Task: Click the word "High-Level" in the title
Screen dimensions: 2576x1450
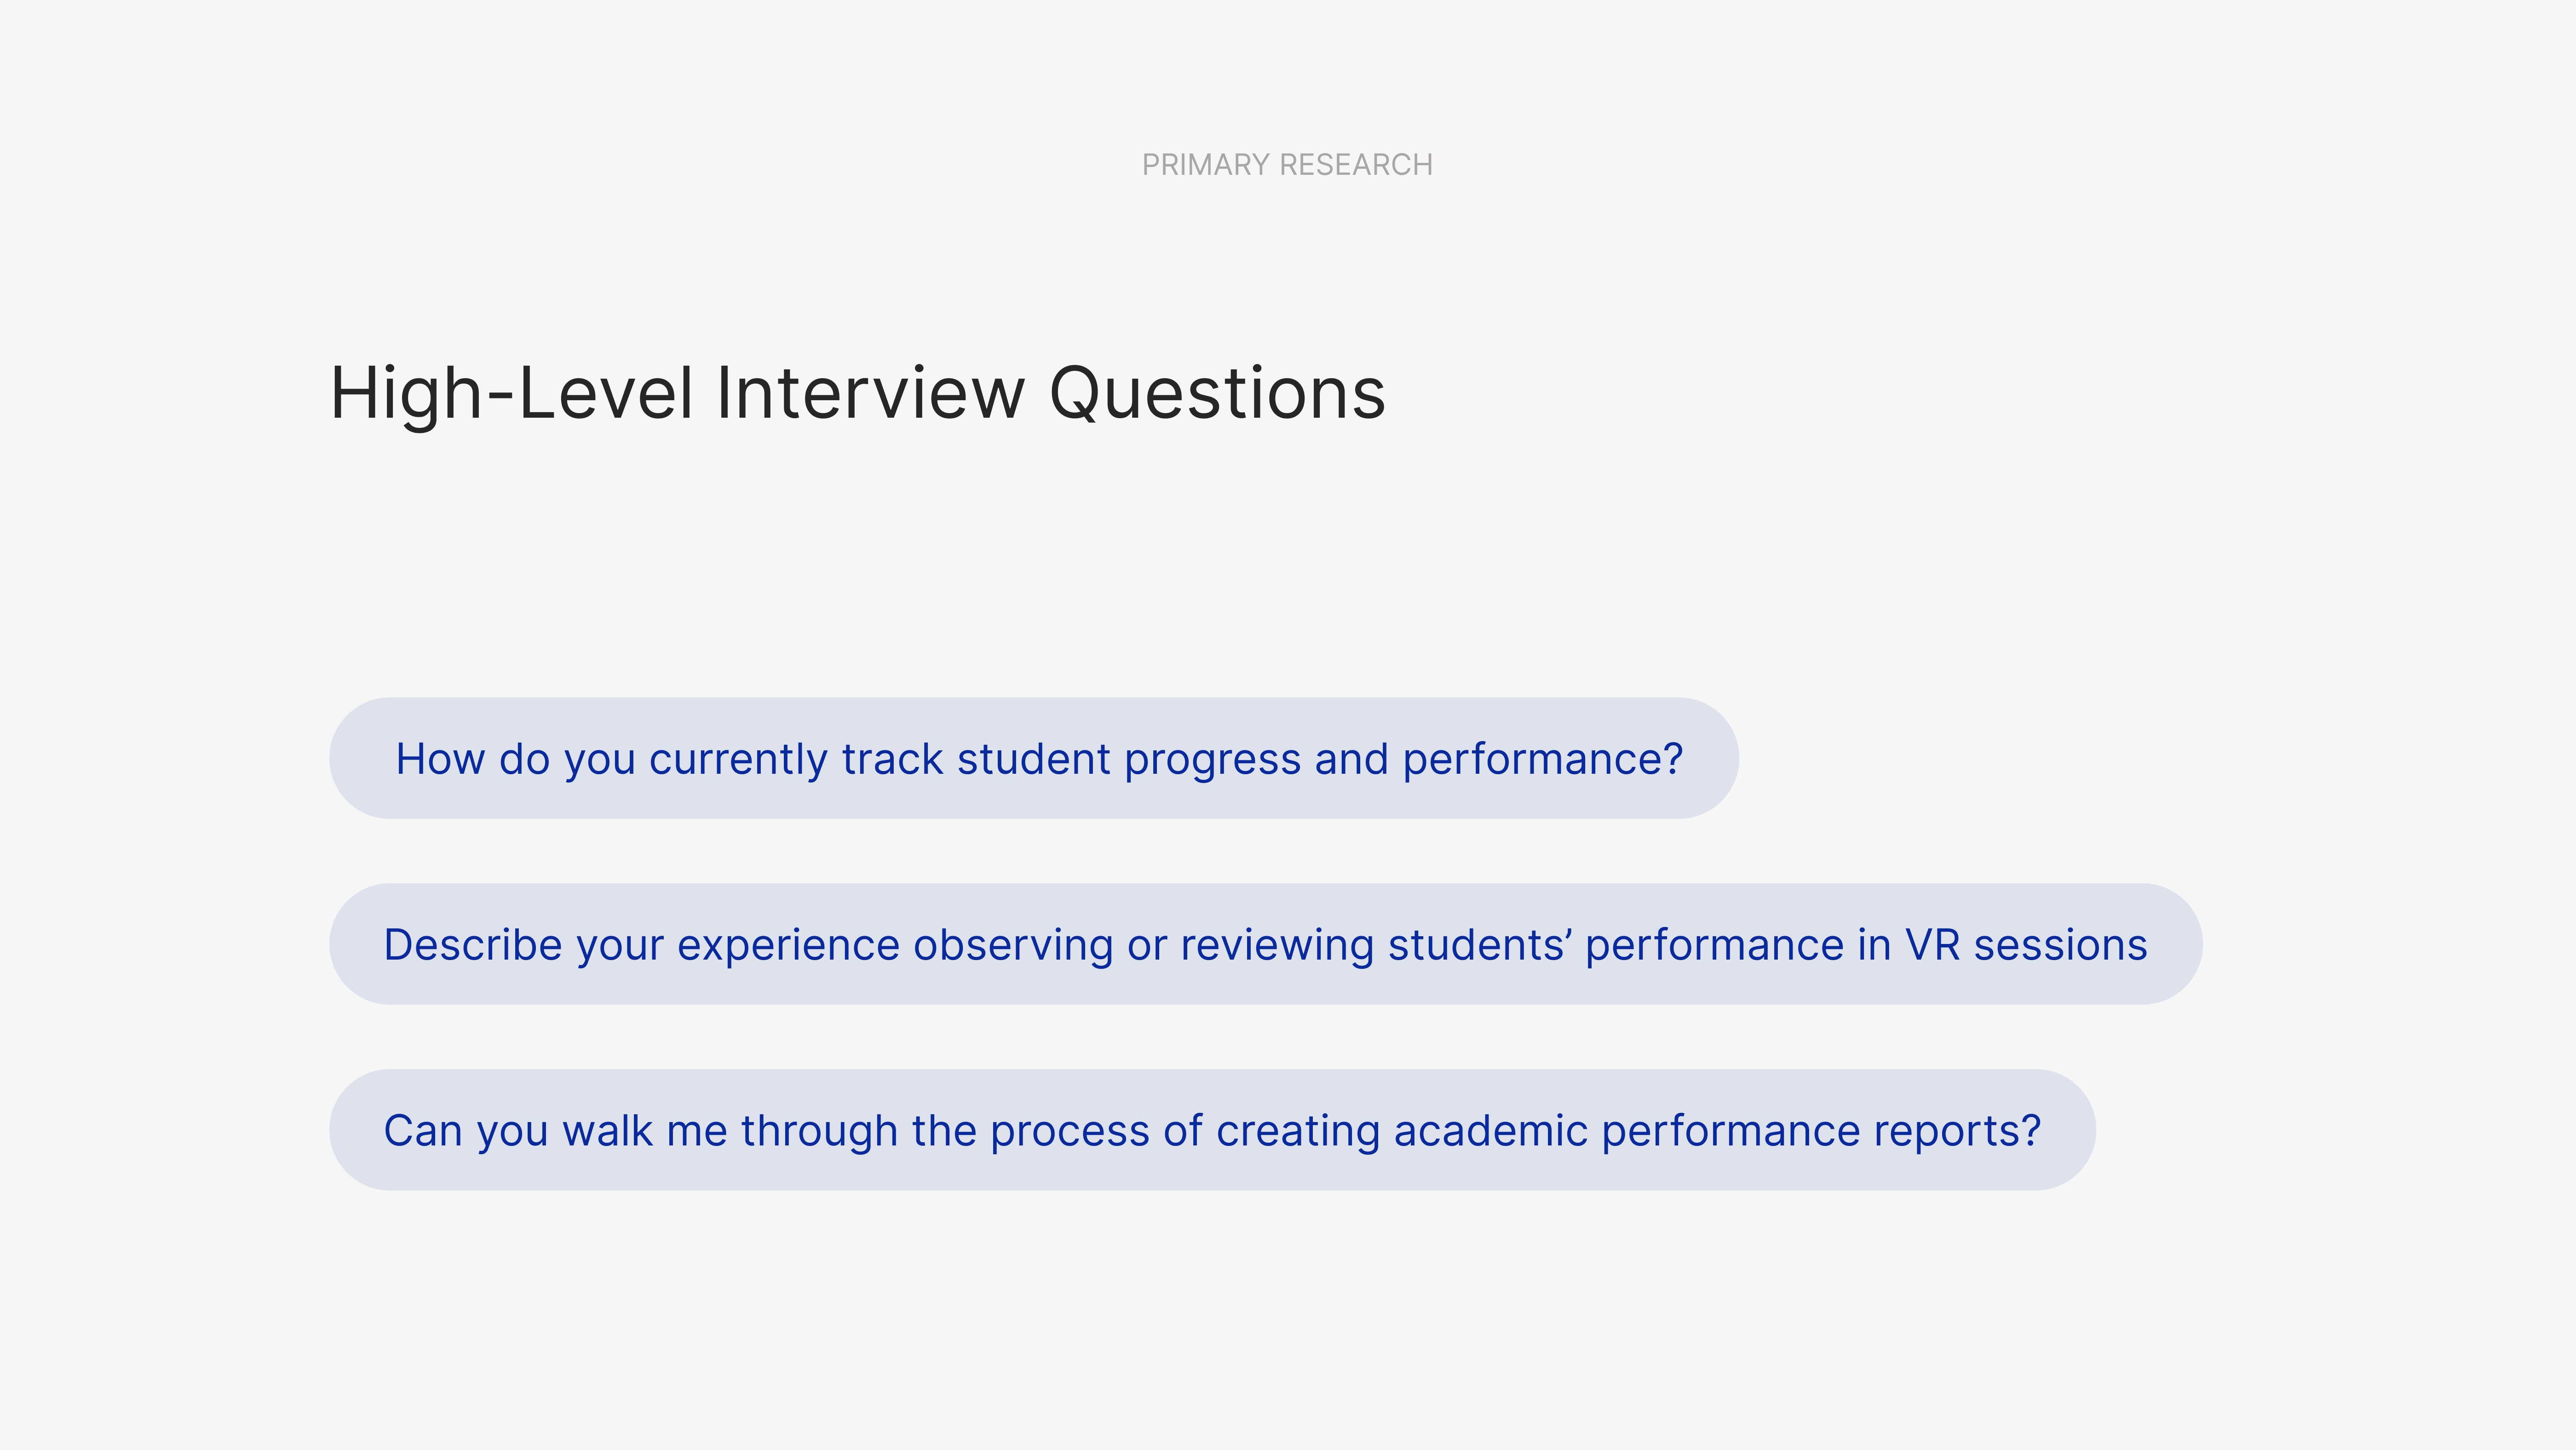Action: pyautogui.click(x=511, y=393)
